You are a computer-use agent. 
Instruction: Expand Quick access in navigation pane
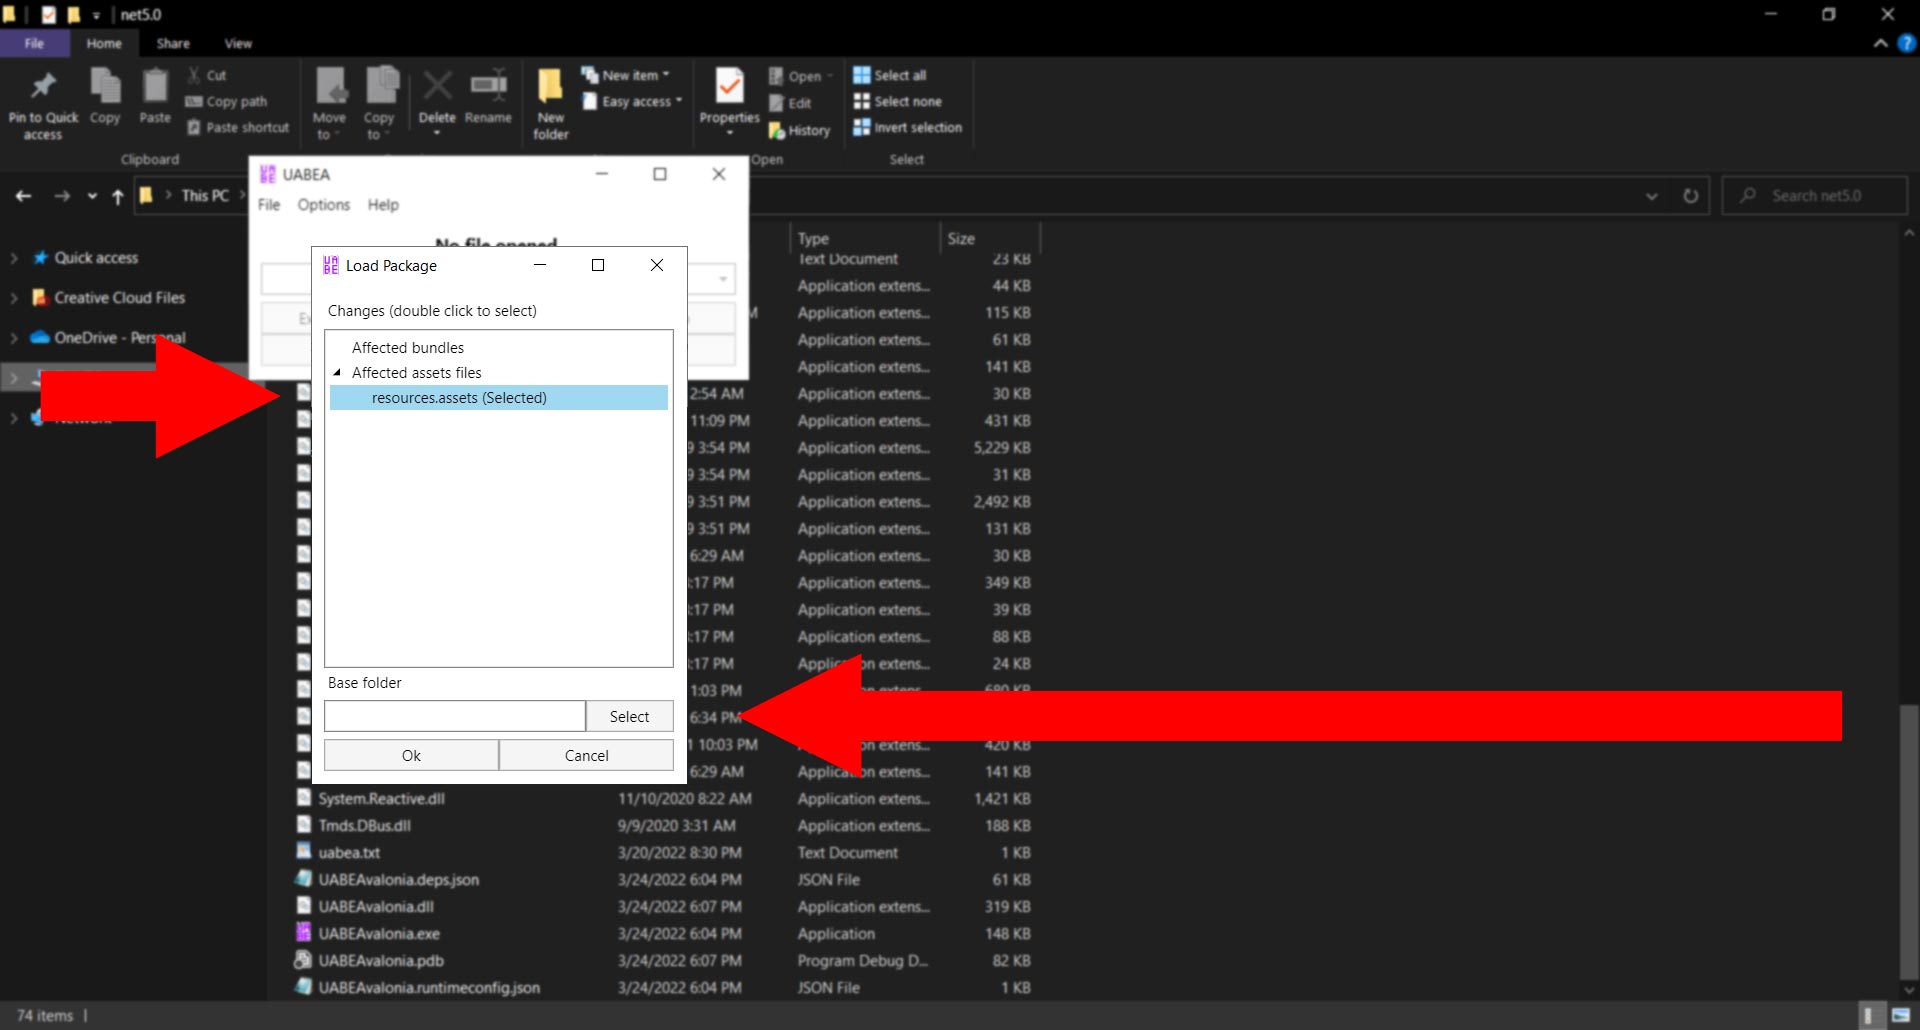[x=14, y=258]
